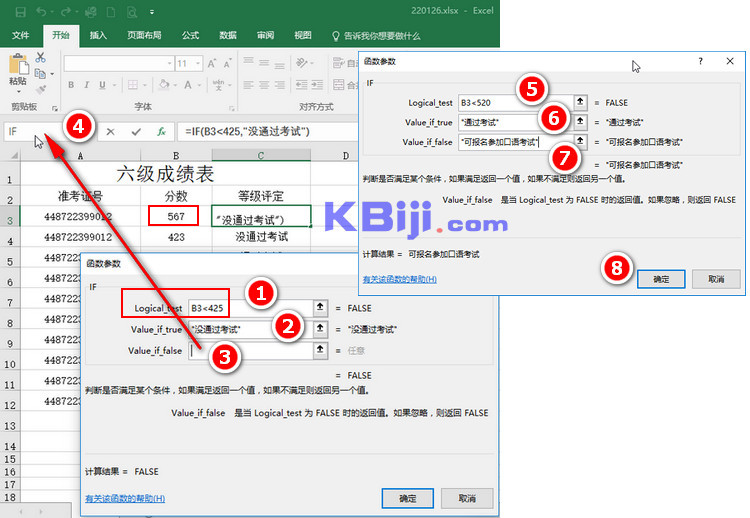Toggle Underline formatting
The image size is (750, 518).
coord(102,85)
